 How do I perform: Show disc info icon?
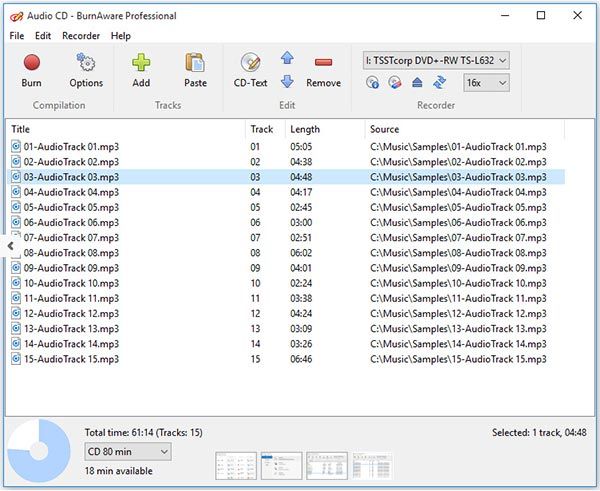tap(373, 84)
